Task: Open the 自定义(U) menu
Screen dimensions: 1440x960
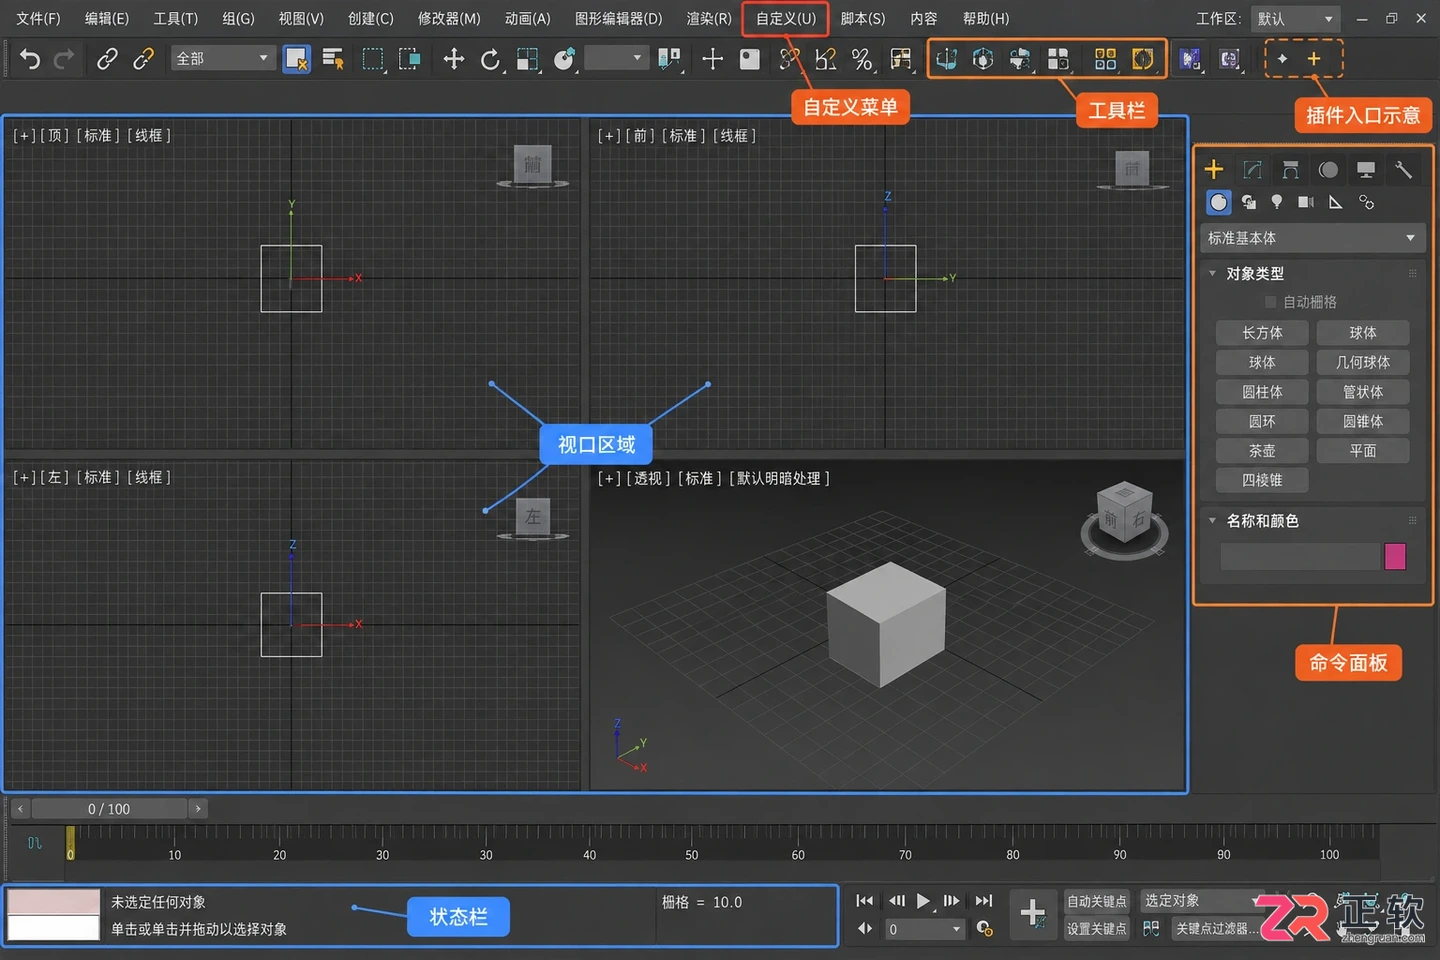Action: pos(785,19)
